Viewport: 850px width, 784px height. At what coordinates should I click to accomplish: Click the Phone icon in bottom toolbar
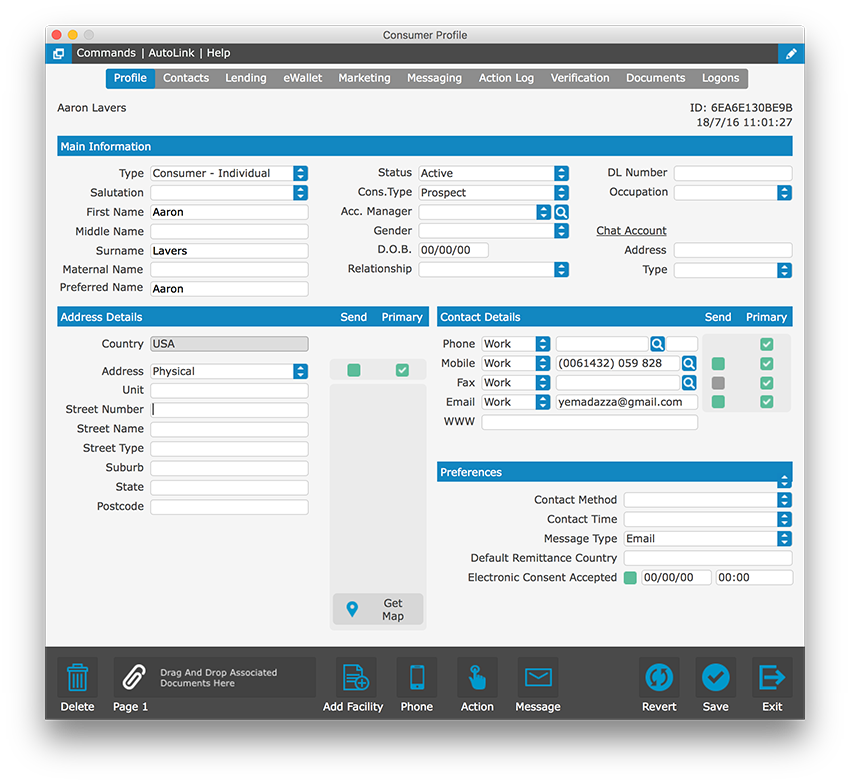coord(417,678)
